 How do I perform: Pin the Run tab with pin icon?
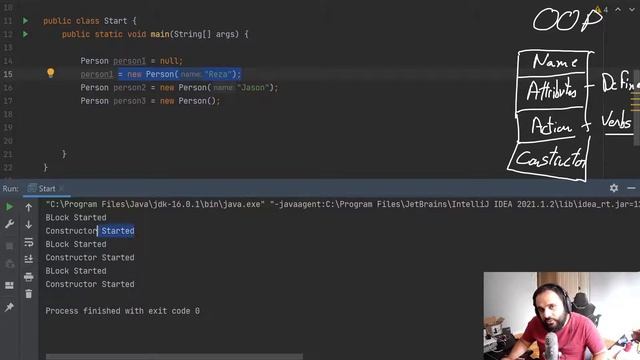[x=9, y=307]
